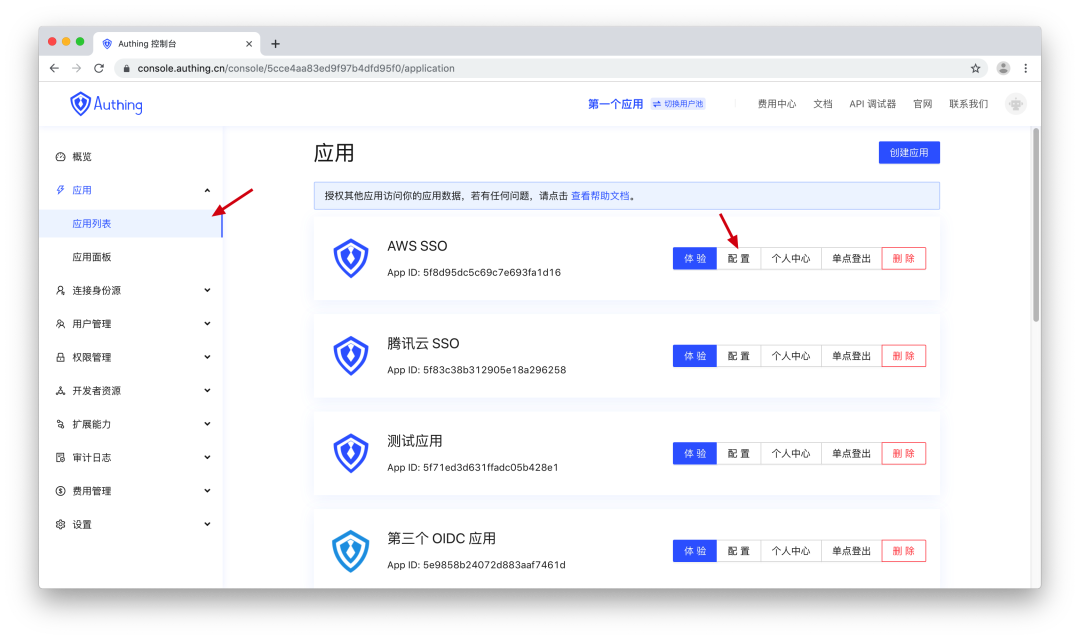Expand 权限管理 chevron

click(x=207, y=358)
